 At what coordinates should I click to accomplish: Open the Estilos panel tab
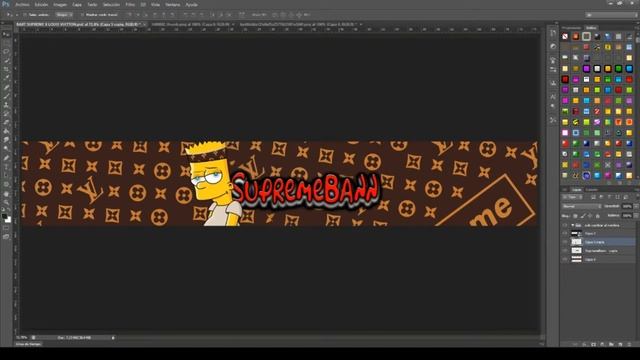[591, 28]
